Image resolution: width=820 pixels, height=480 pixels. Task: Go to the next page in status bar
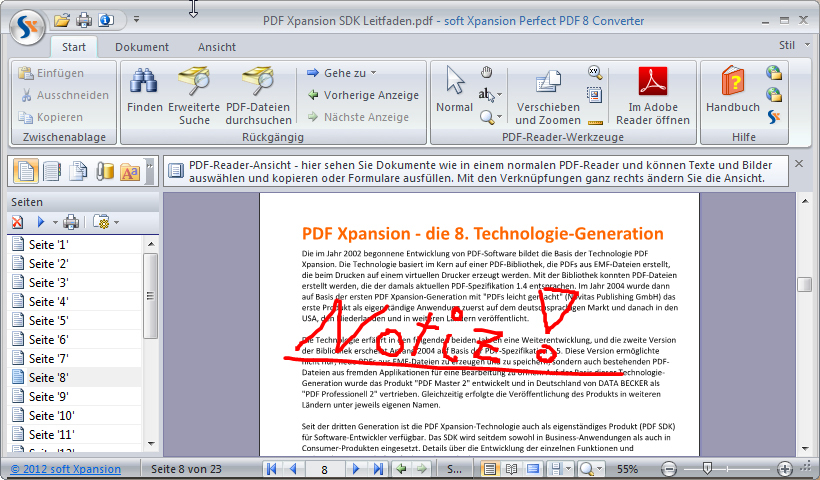[356, 468]
